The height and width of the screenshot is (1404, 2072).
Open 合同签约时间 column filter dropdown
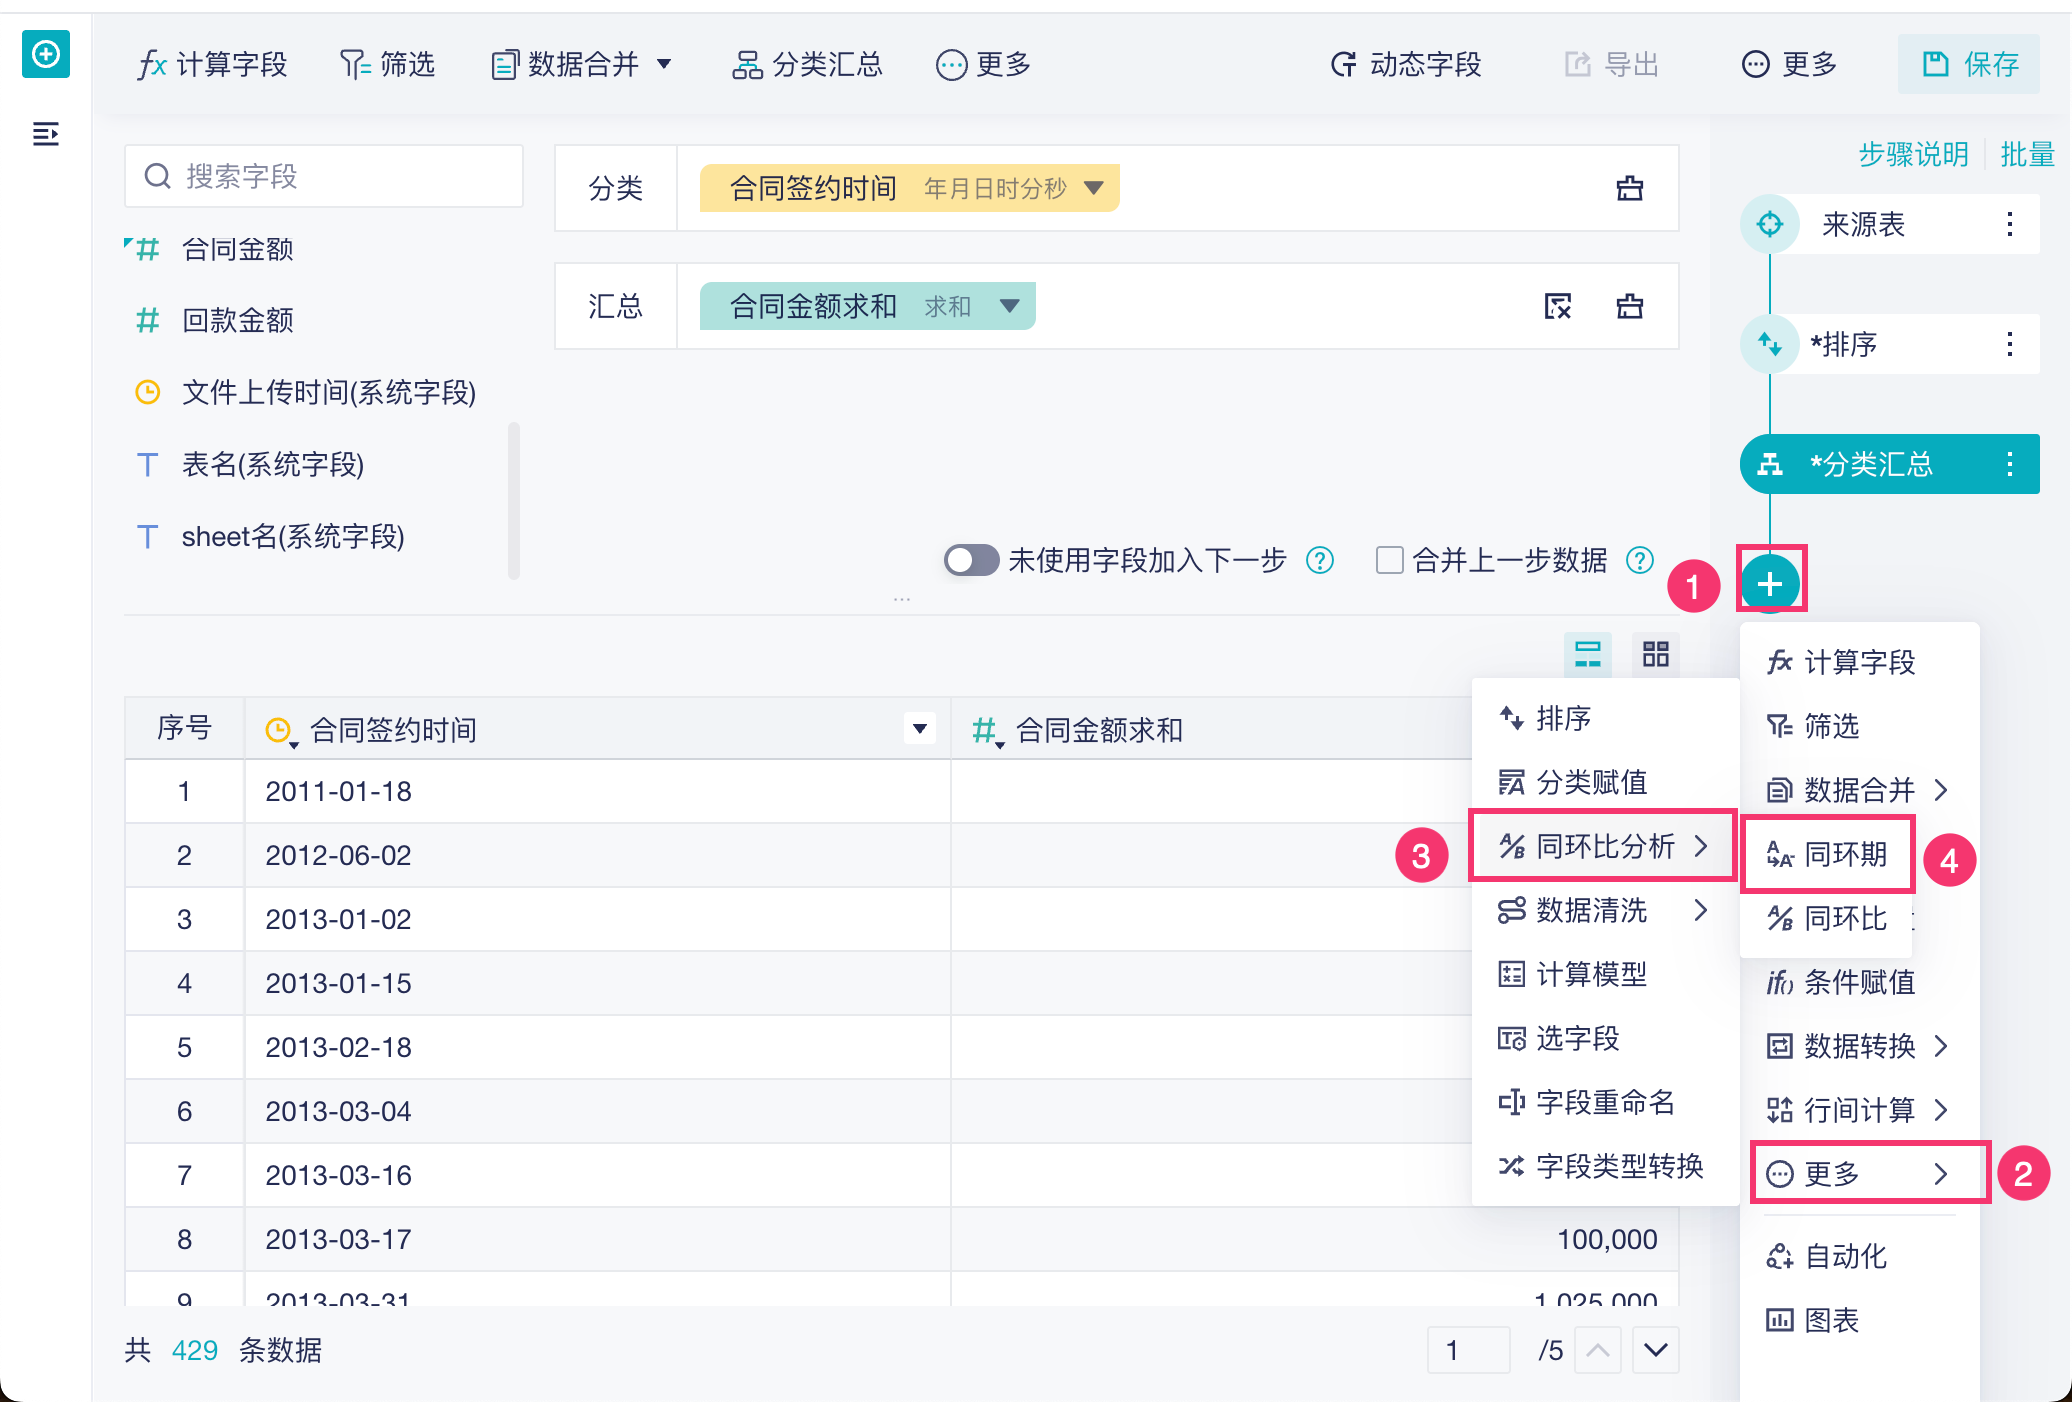(x=920, y=729)
